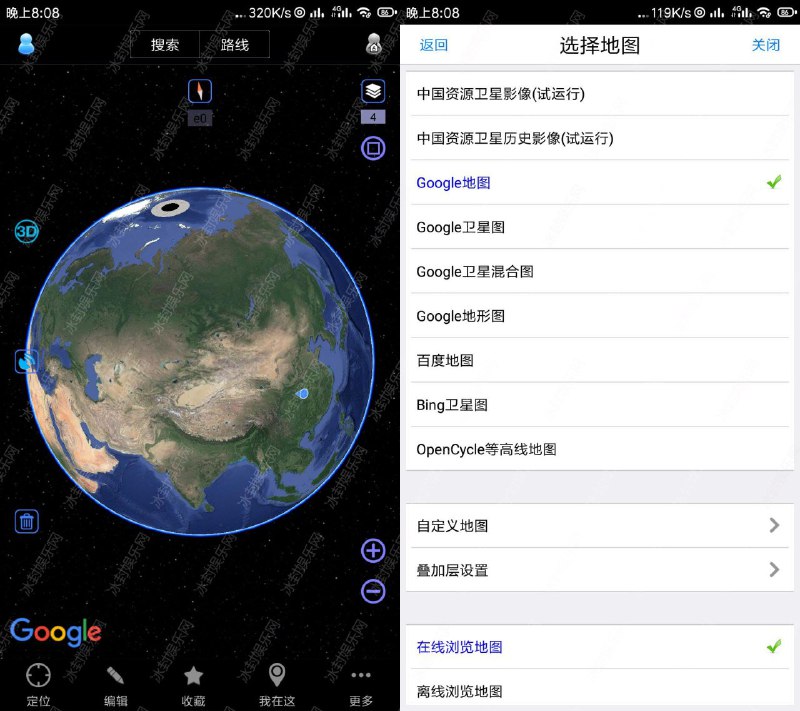Select Google卫星混合图 option
800x711 pixels.
600,271
